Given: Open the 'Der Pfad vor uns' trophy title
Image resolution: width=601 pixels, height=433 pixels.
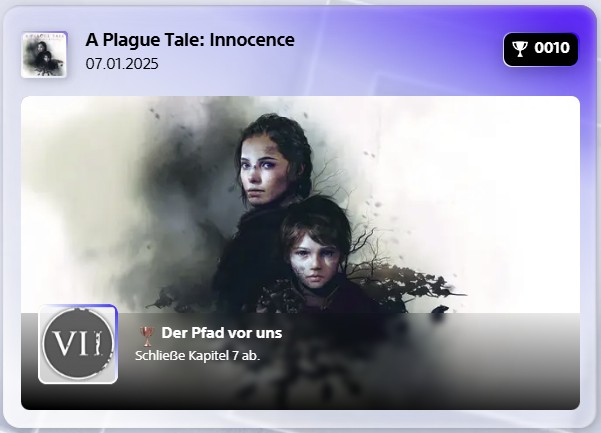Looking at the screenshot, I should pos(222,333).
